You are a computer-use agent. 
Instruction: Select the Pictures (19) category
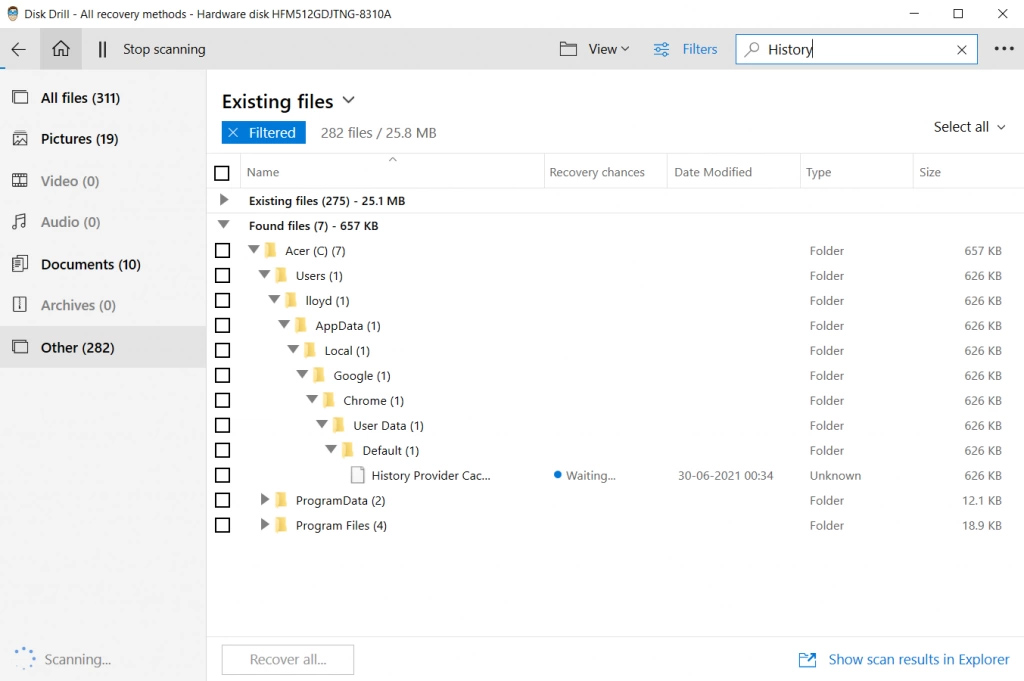103,139
